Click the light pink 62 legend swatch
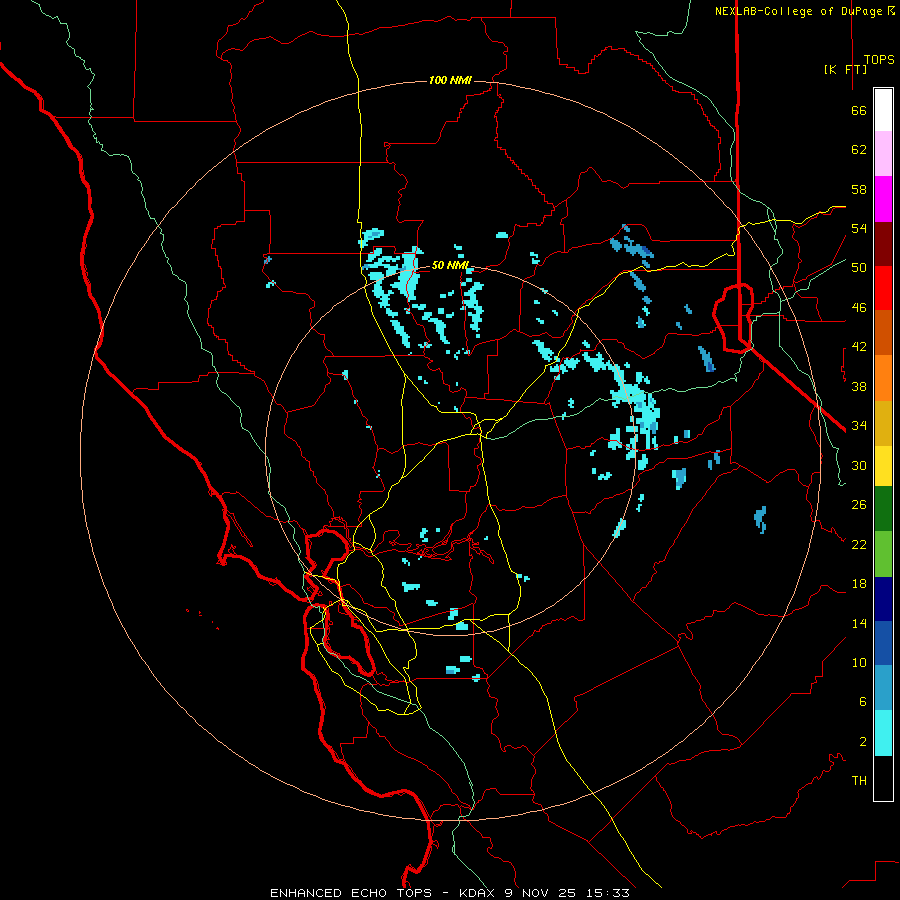The width and height of the screenshot is (900, 900). (883, 153)
